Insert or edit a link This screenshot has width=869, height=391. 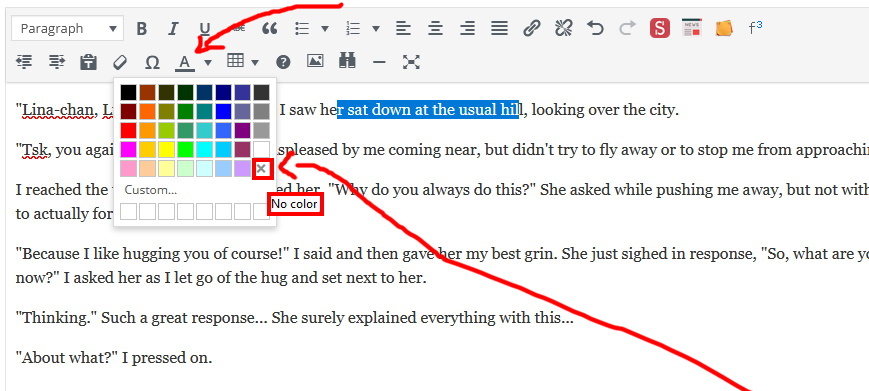pyautogui.click(x=531, y=28)
